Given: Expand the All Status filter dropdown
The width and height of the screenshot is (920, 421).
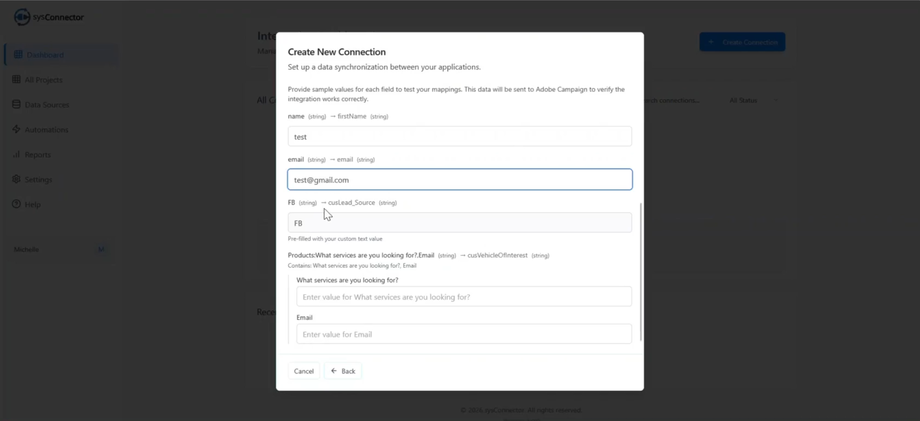Looking at the screenshot, I should (752, 101).
